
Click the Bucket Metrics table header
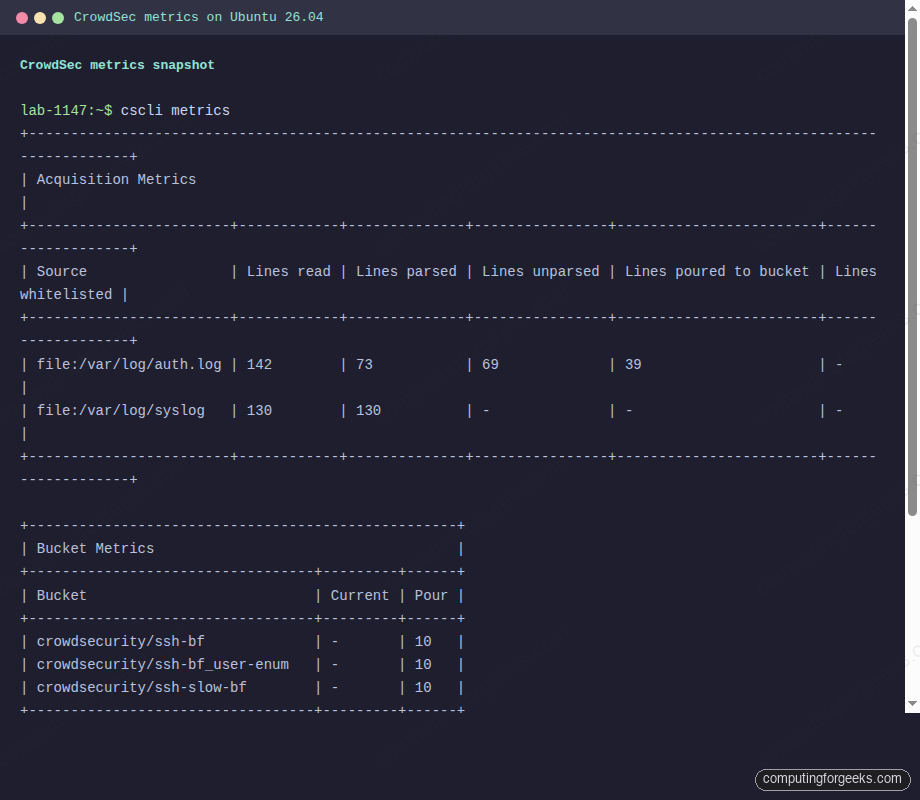pos(95,548)
